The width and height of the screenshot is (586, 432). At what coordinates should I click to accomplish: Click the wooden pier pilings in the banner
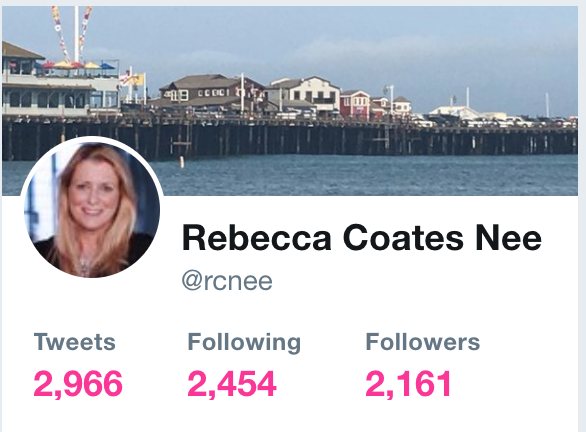coord(292,140)
